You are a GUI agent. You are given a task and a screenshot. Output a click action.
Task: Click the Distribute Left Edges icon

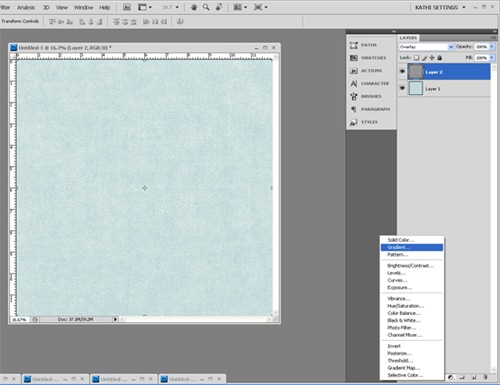(146, 22)
